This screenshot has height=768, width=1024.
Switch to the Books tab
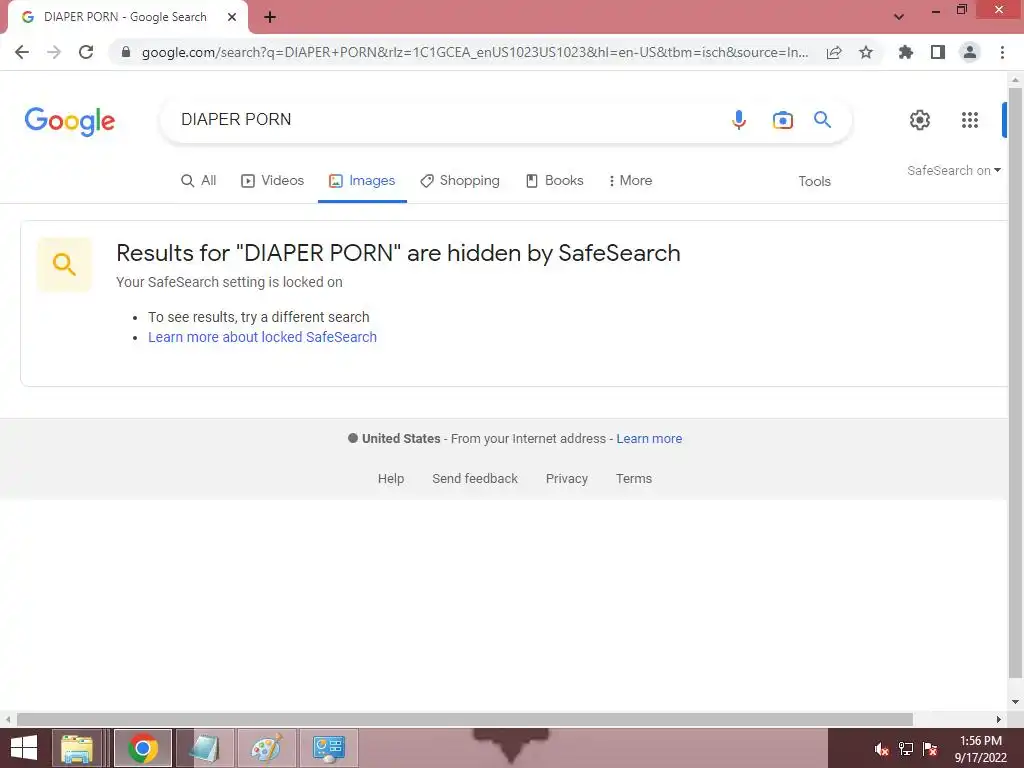click(554, 180)
